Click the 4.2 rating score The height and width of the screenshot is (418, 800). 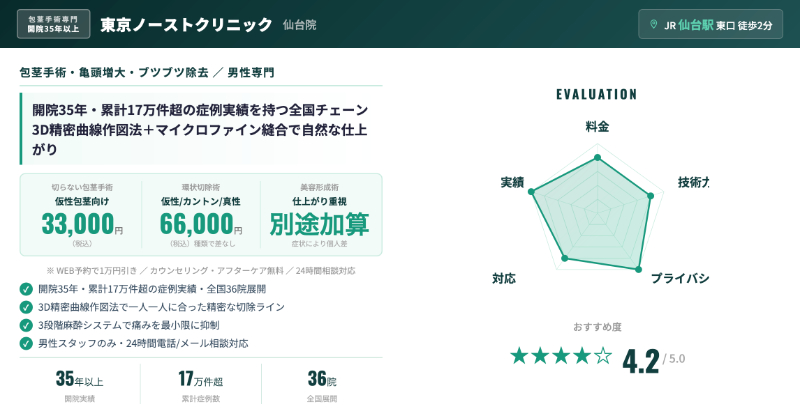tap(640, 359)
